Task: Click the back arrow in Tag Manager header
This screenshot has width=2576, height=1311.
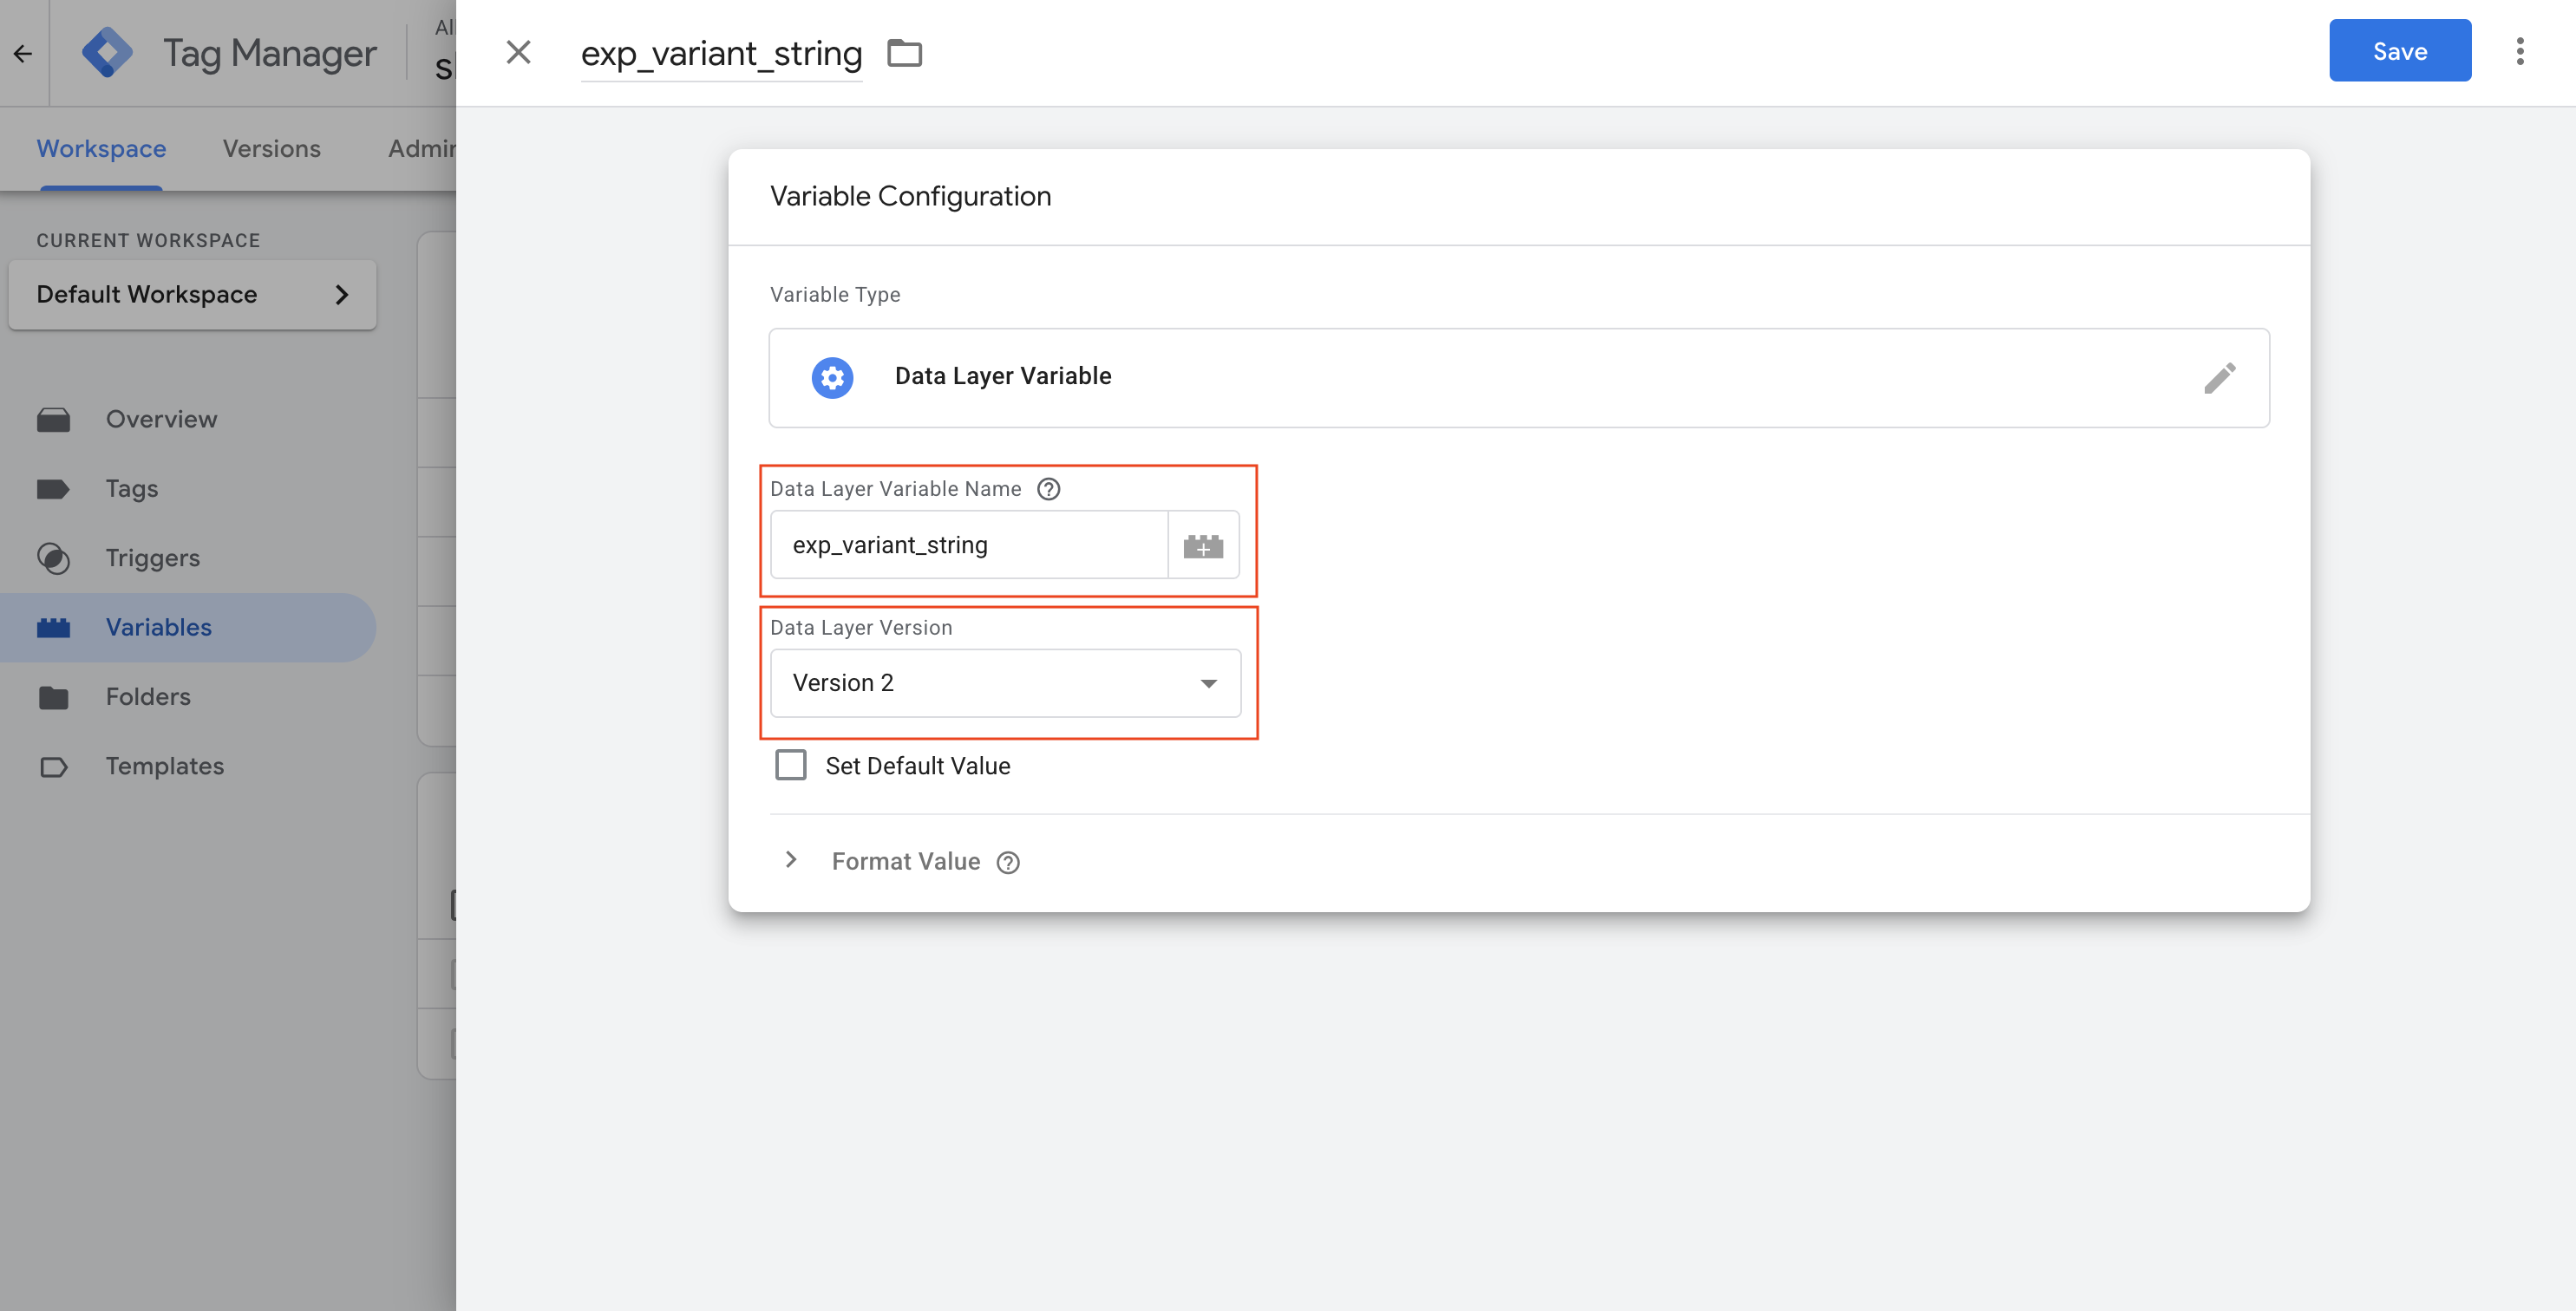Action: coord(23,53)
